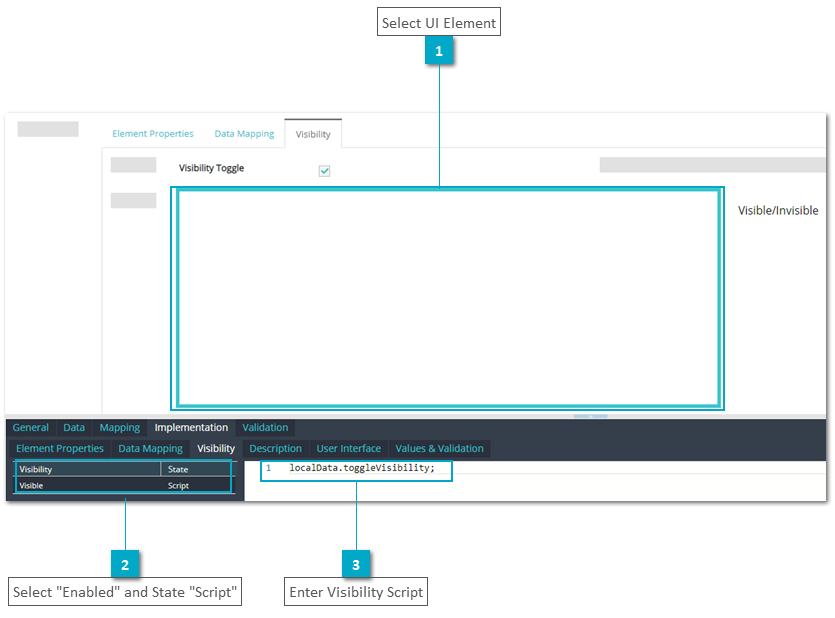
Task: Click line number 1 in the script editor
Action: pyautogui.click(x=269, y=468)
